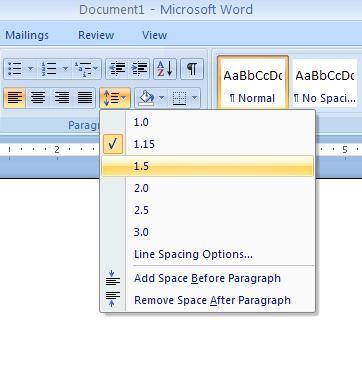
Task: Click the Line Spacing button
Action: tap(115, 98)
